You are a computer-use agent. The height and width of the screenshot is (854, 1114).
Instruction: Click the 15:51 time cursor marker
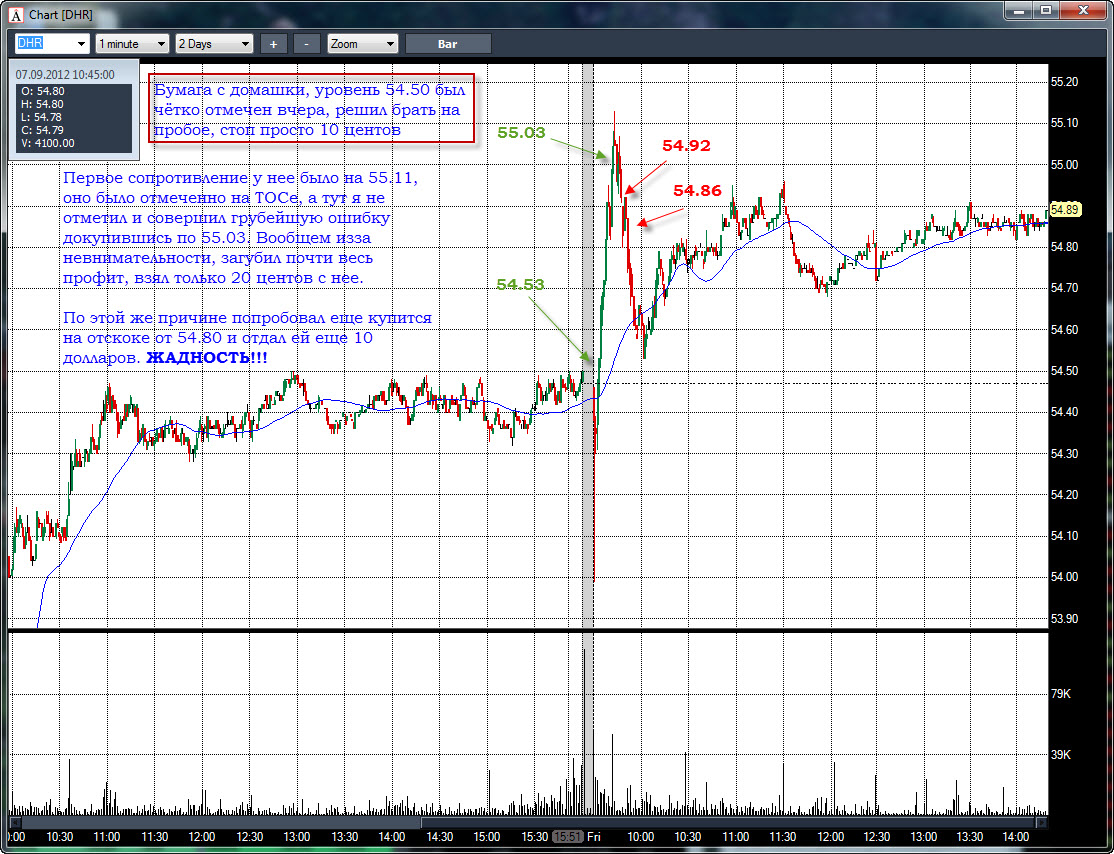[568, 837]
